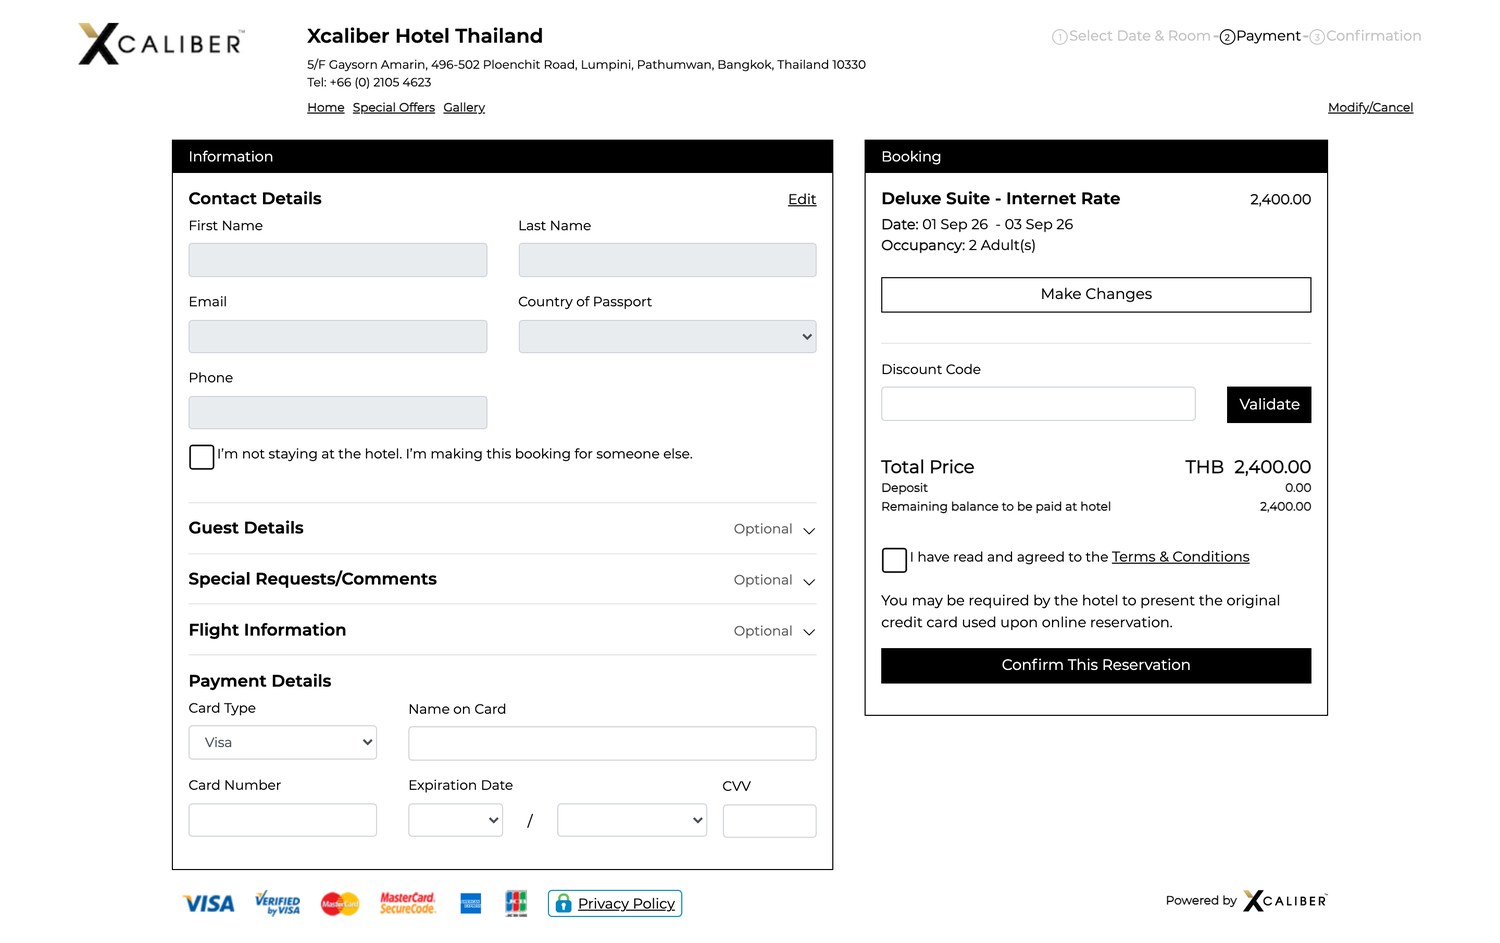Click the Email field

point(338,336)
